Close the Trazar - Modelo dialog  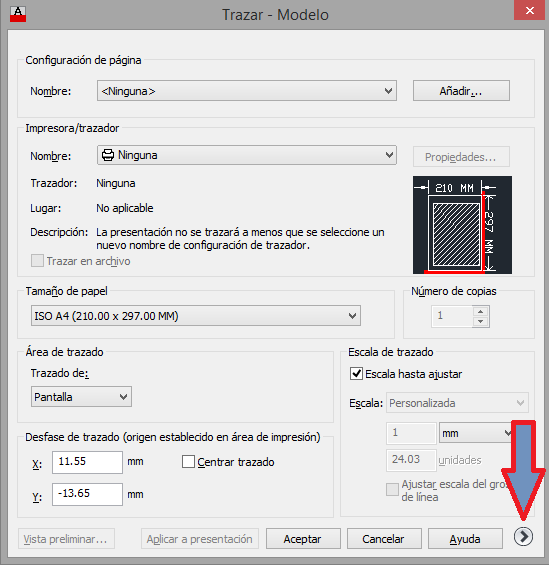coord(530,10)
